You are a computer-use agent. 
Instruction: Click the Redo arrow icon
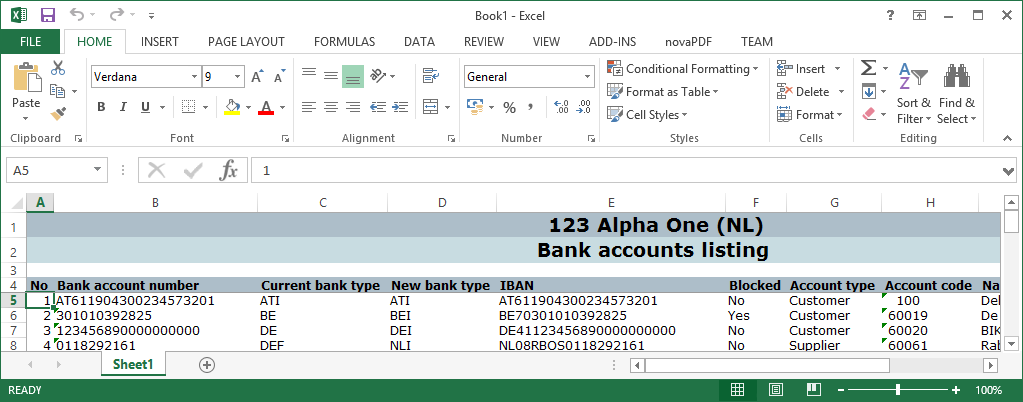[x=117, y=15]
